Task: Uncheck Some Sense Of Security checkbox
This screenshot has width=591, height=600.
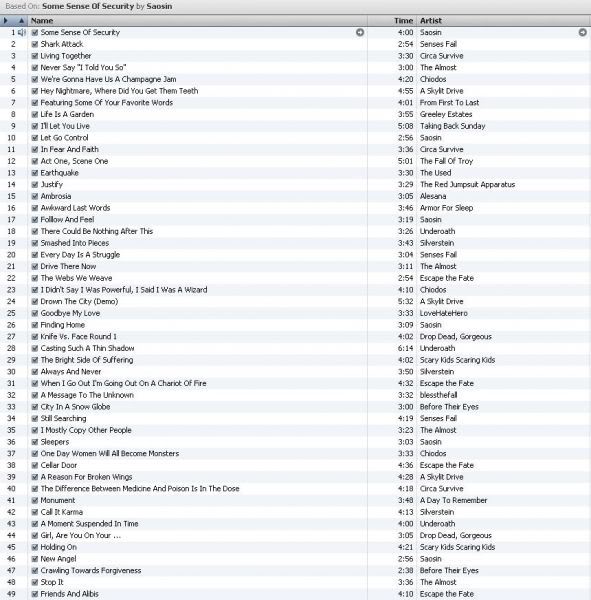Action: 35,33
